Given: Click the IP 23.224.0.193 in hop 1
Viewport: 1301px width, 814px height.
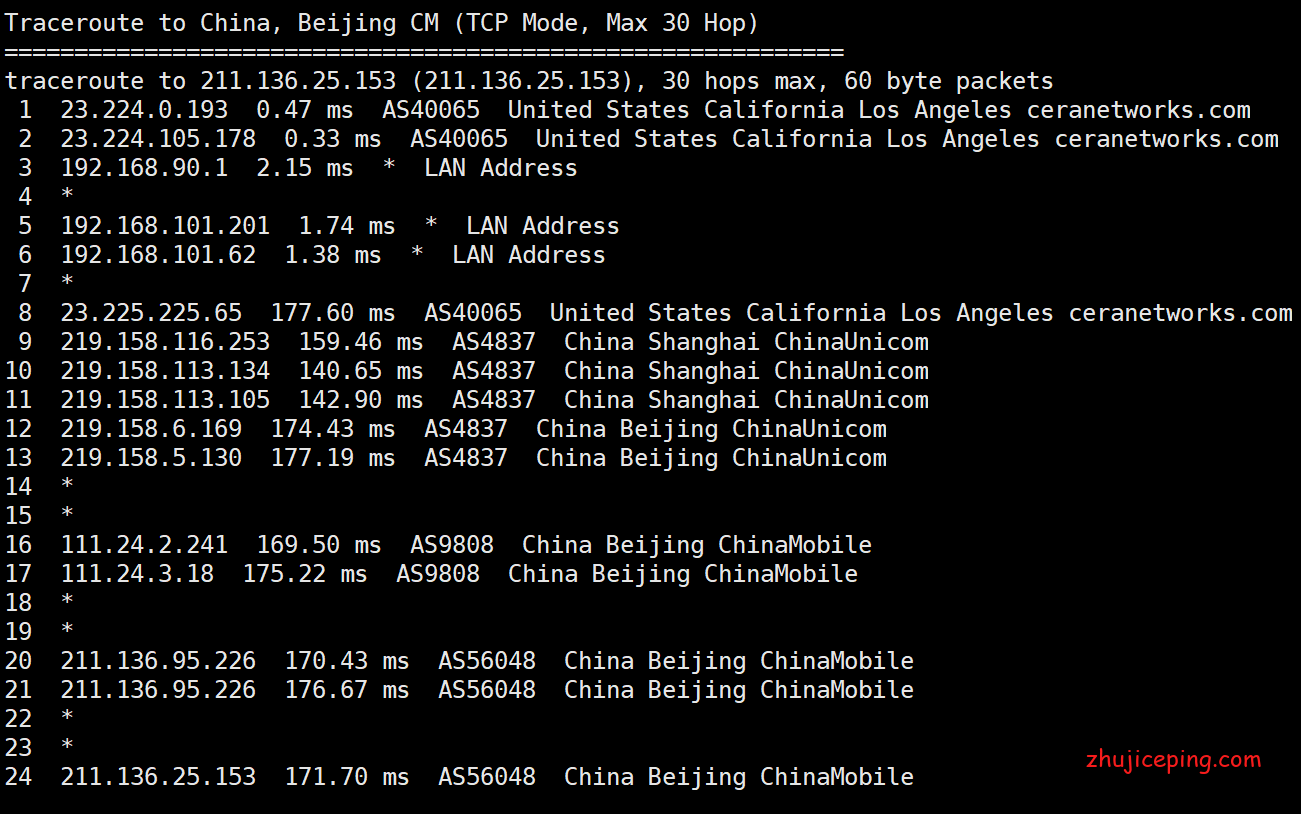Looking at the screenshot, I should 144,110.
